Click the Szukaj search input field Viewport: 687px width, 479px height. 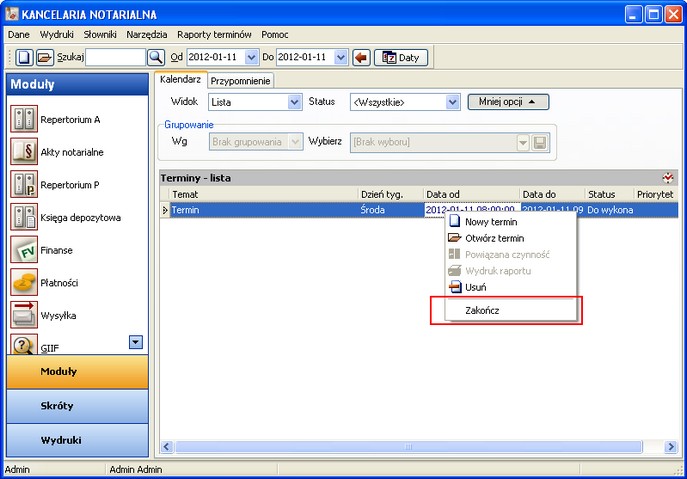115,58
